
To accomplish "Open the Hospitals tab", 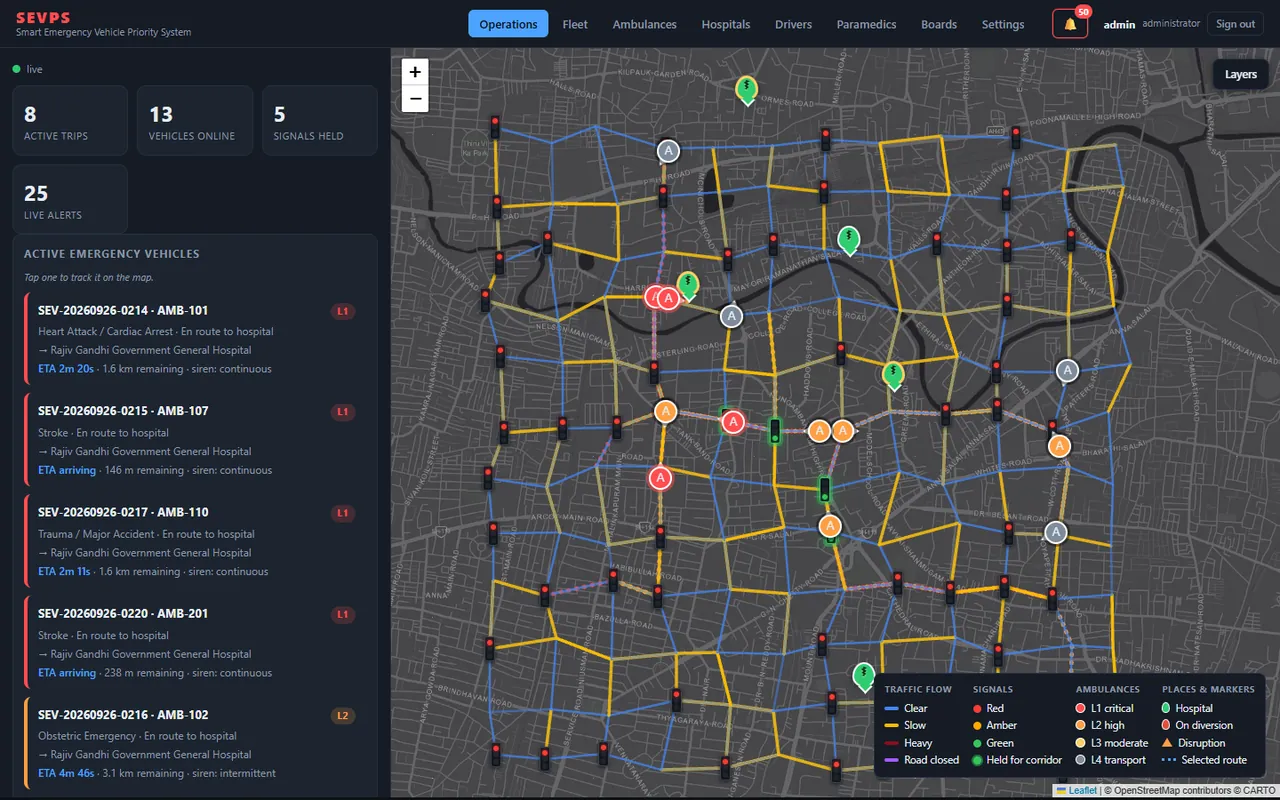I will pyautogui.click(x=726, y=24).
